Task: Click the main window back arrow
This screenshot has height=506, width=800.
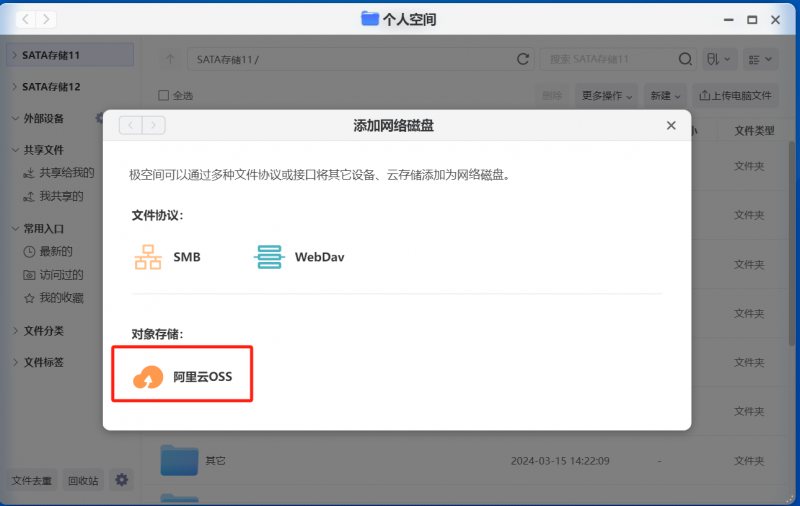Action: pos(26,19)
